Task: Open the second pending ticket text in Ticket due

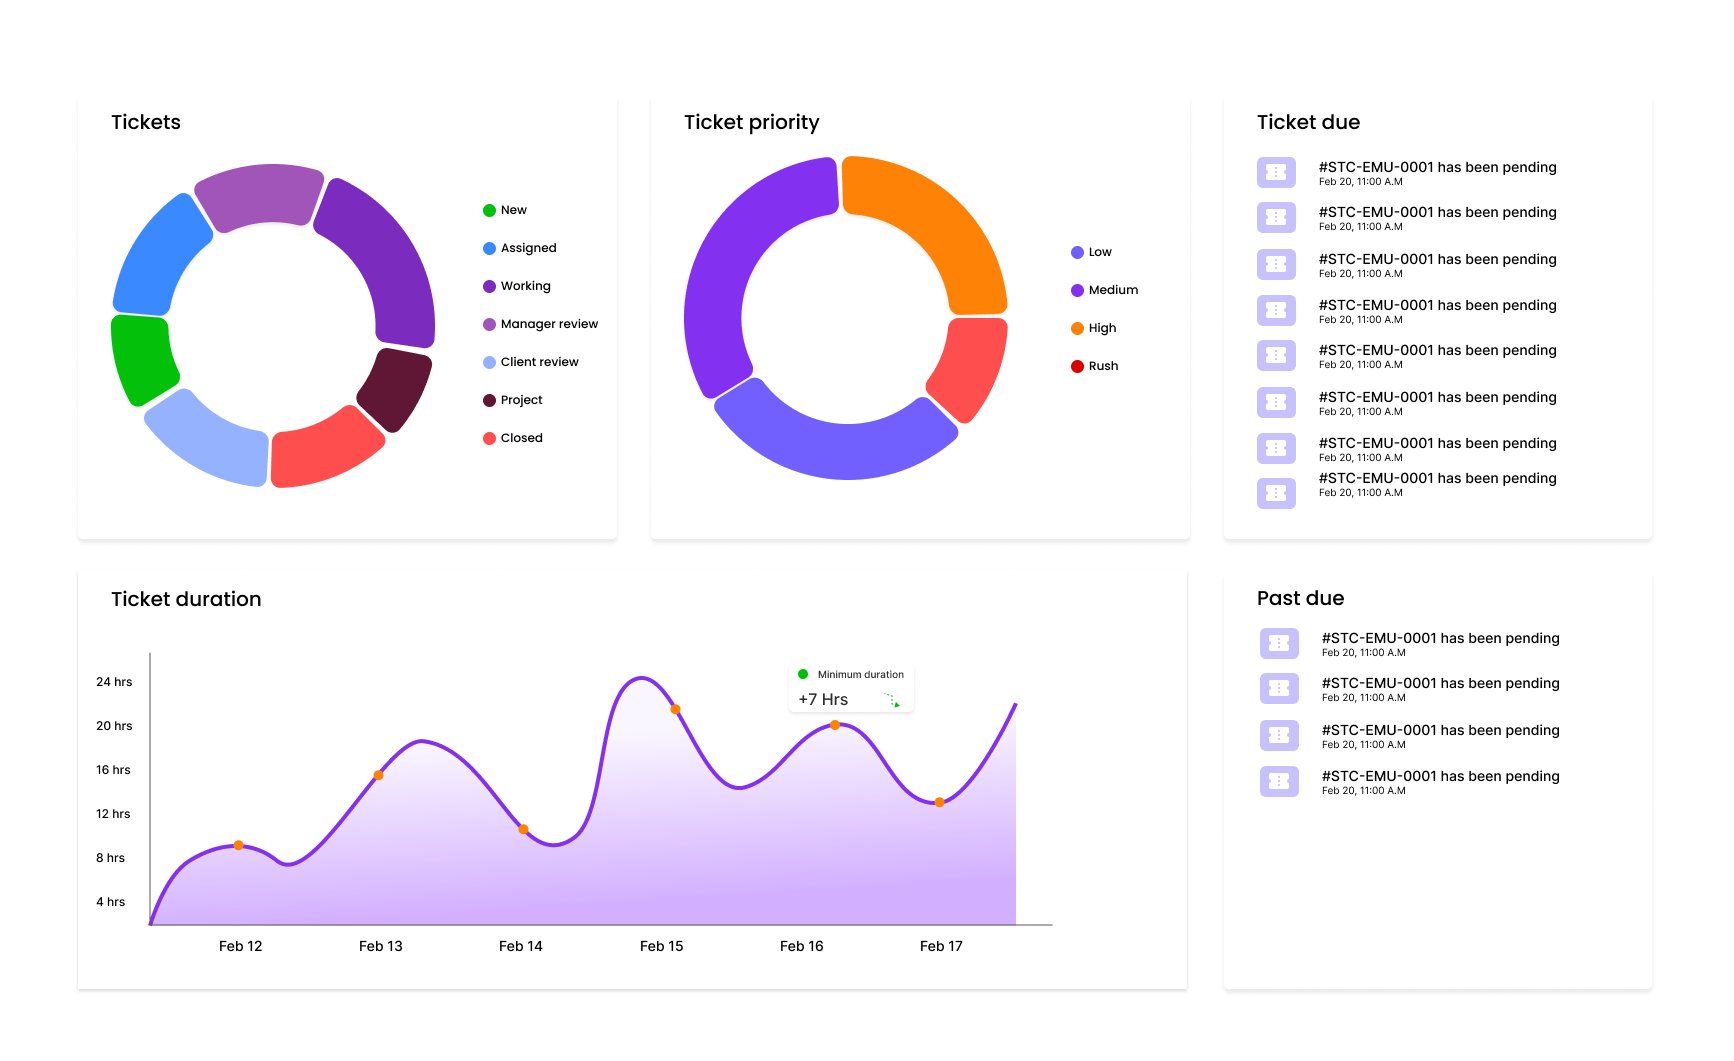Action: click(1437, 212)
